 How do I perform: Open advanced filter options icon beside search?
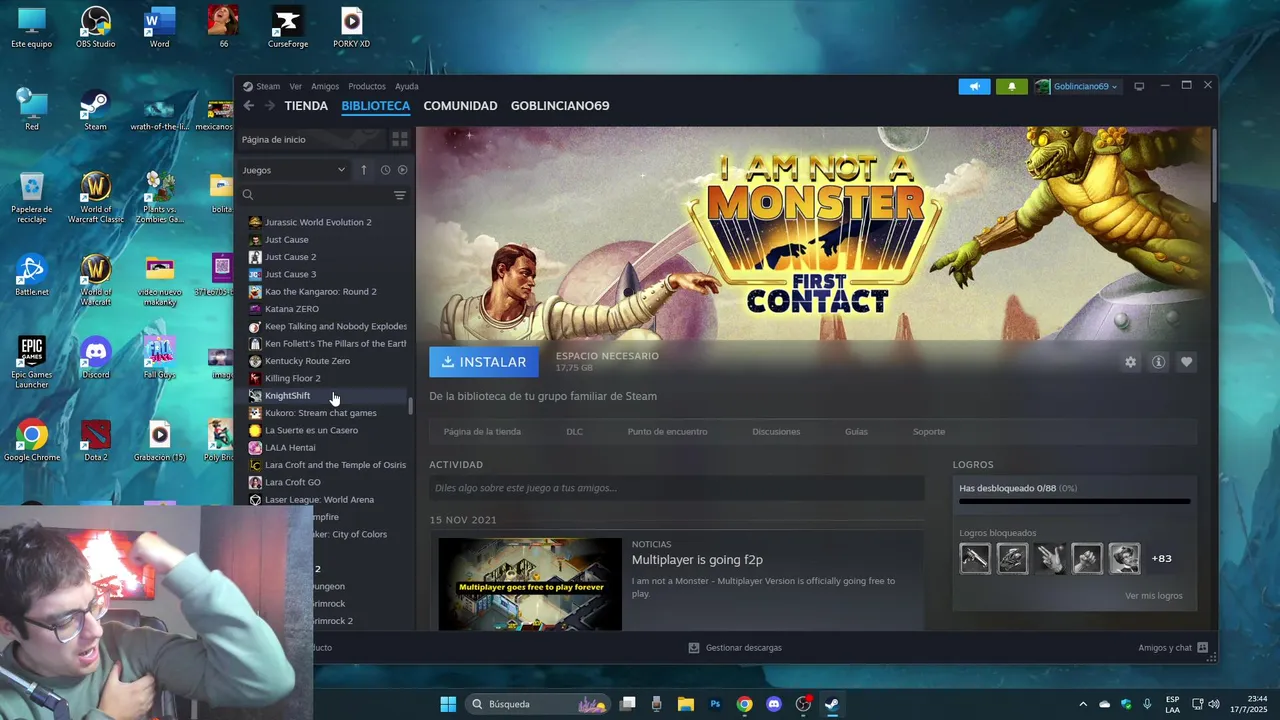[x=400, y=195]
